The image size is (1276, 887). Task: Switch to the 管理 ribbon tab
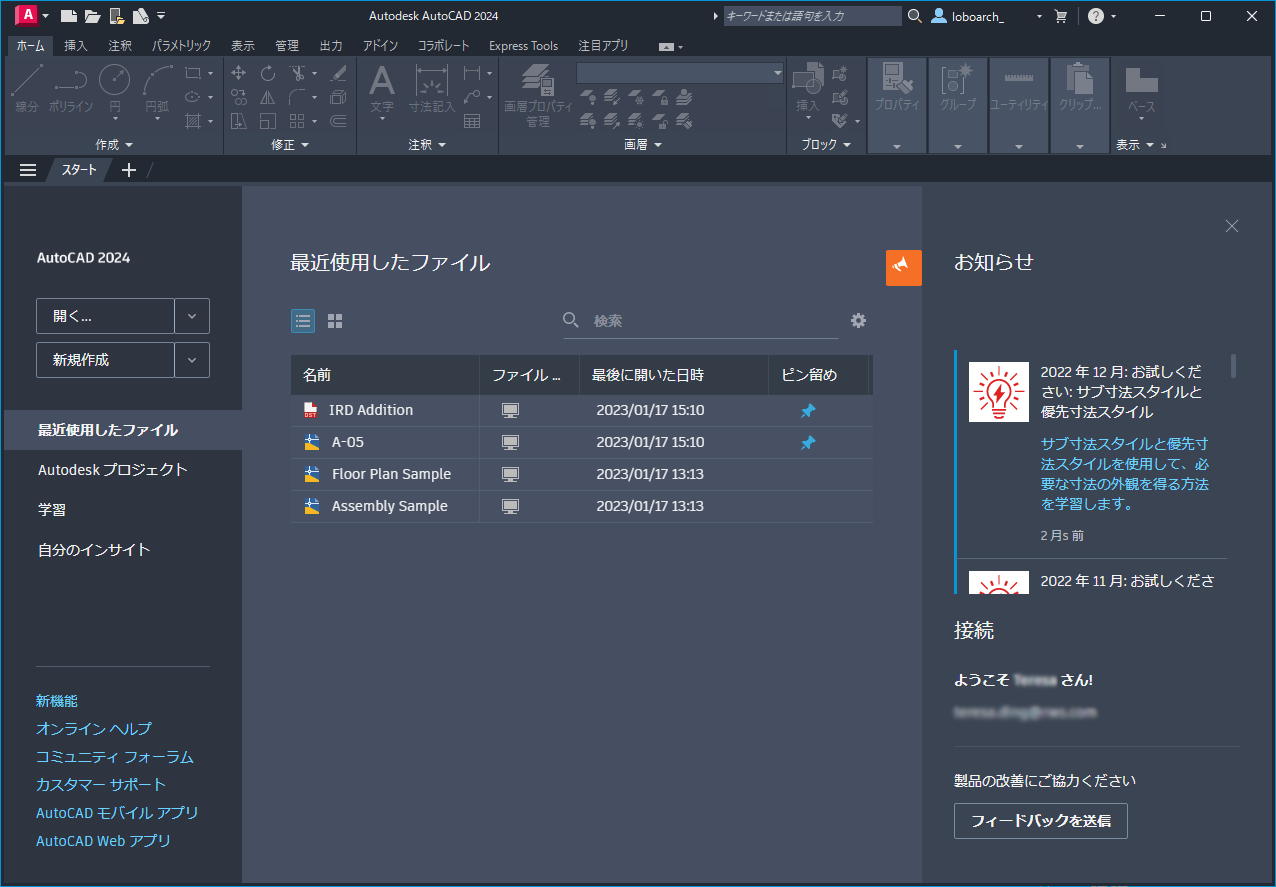point(287,46)
